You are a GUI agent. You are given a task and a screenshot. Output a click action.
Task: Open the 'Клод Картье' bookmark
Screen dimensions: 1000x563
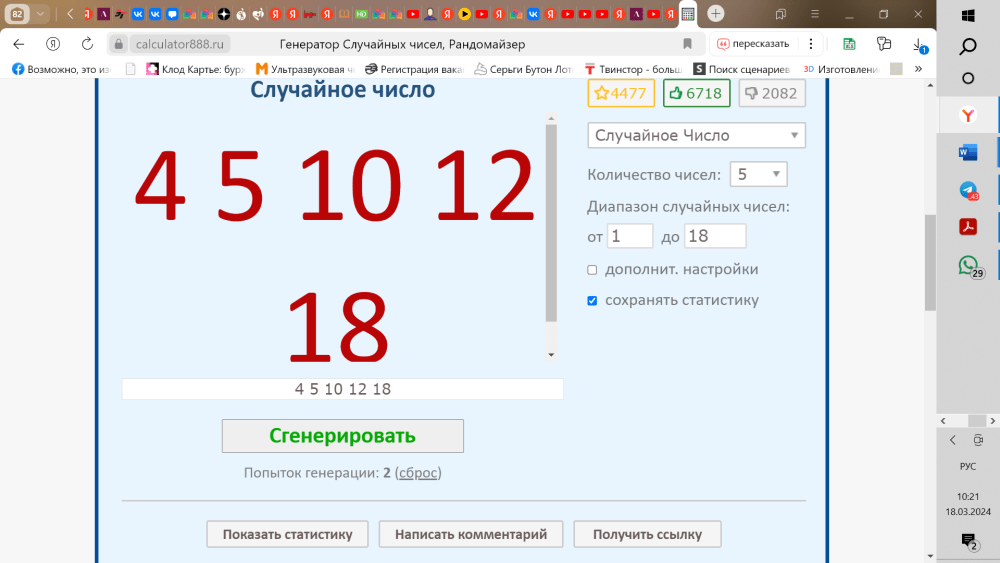pyautogui.click(x=195, y=69)
